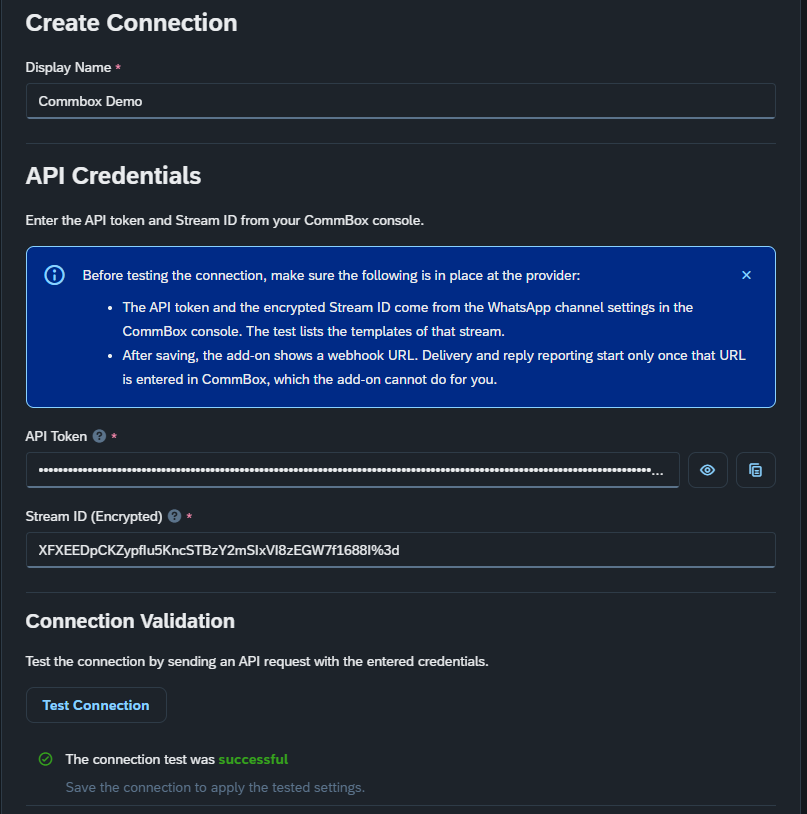Click the Create Connection heading

pyautogui.click(x=131, y=23)
